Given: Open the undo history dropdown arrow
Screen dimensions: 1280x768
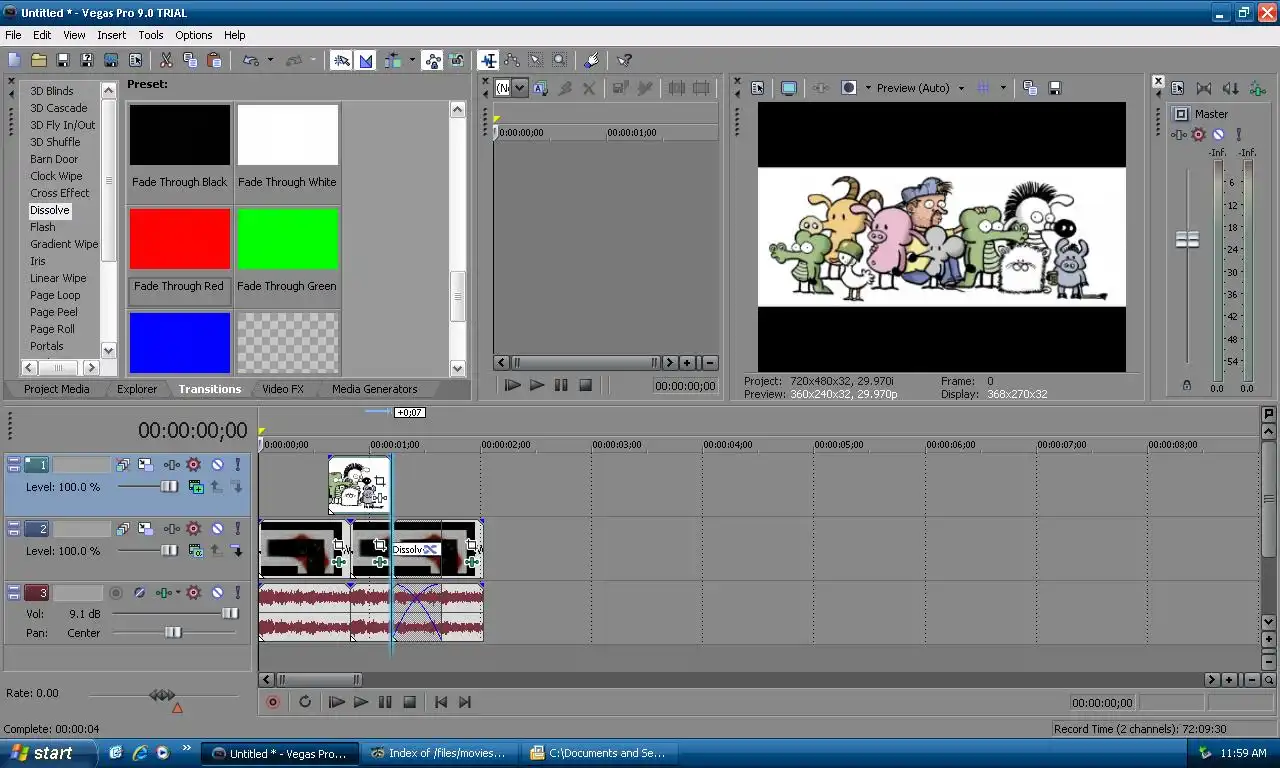Looking at the screenshot, I should coord(270,61).
